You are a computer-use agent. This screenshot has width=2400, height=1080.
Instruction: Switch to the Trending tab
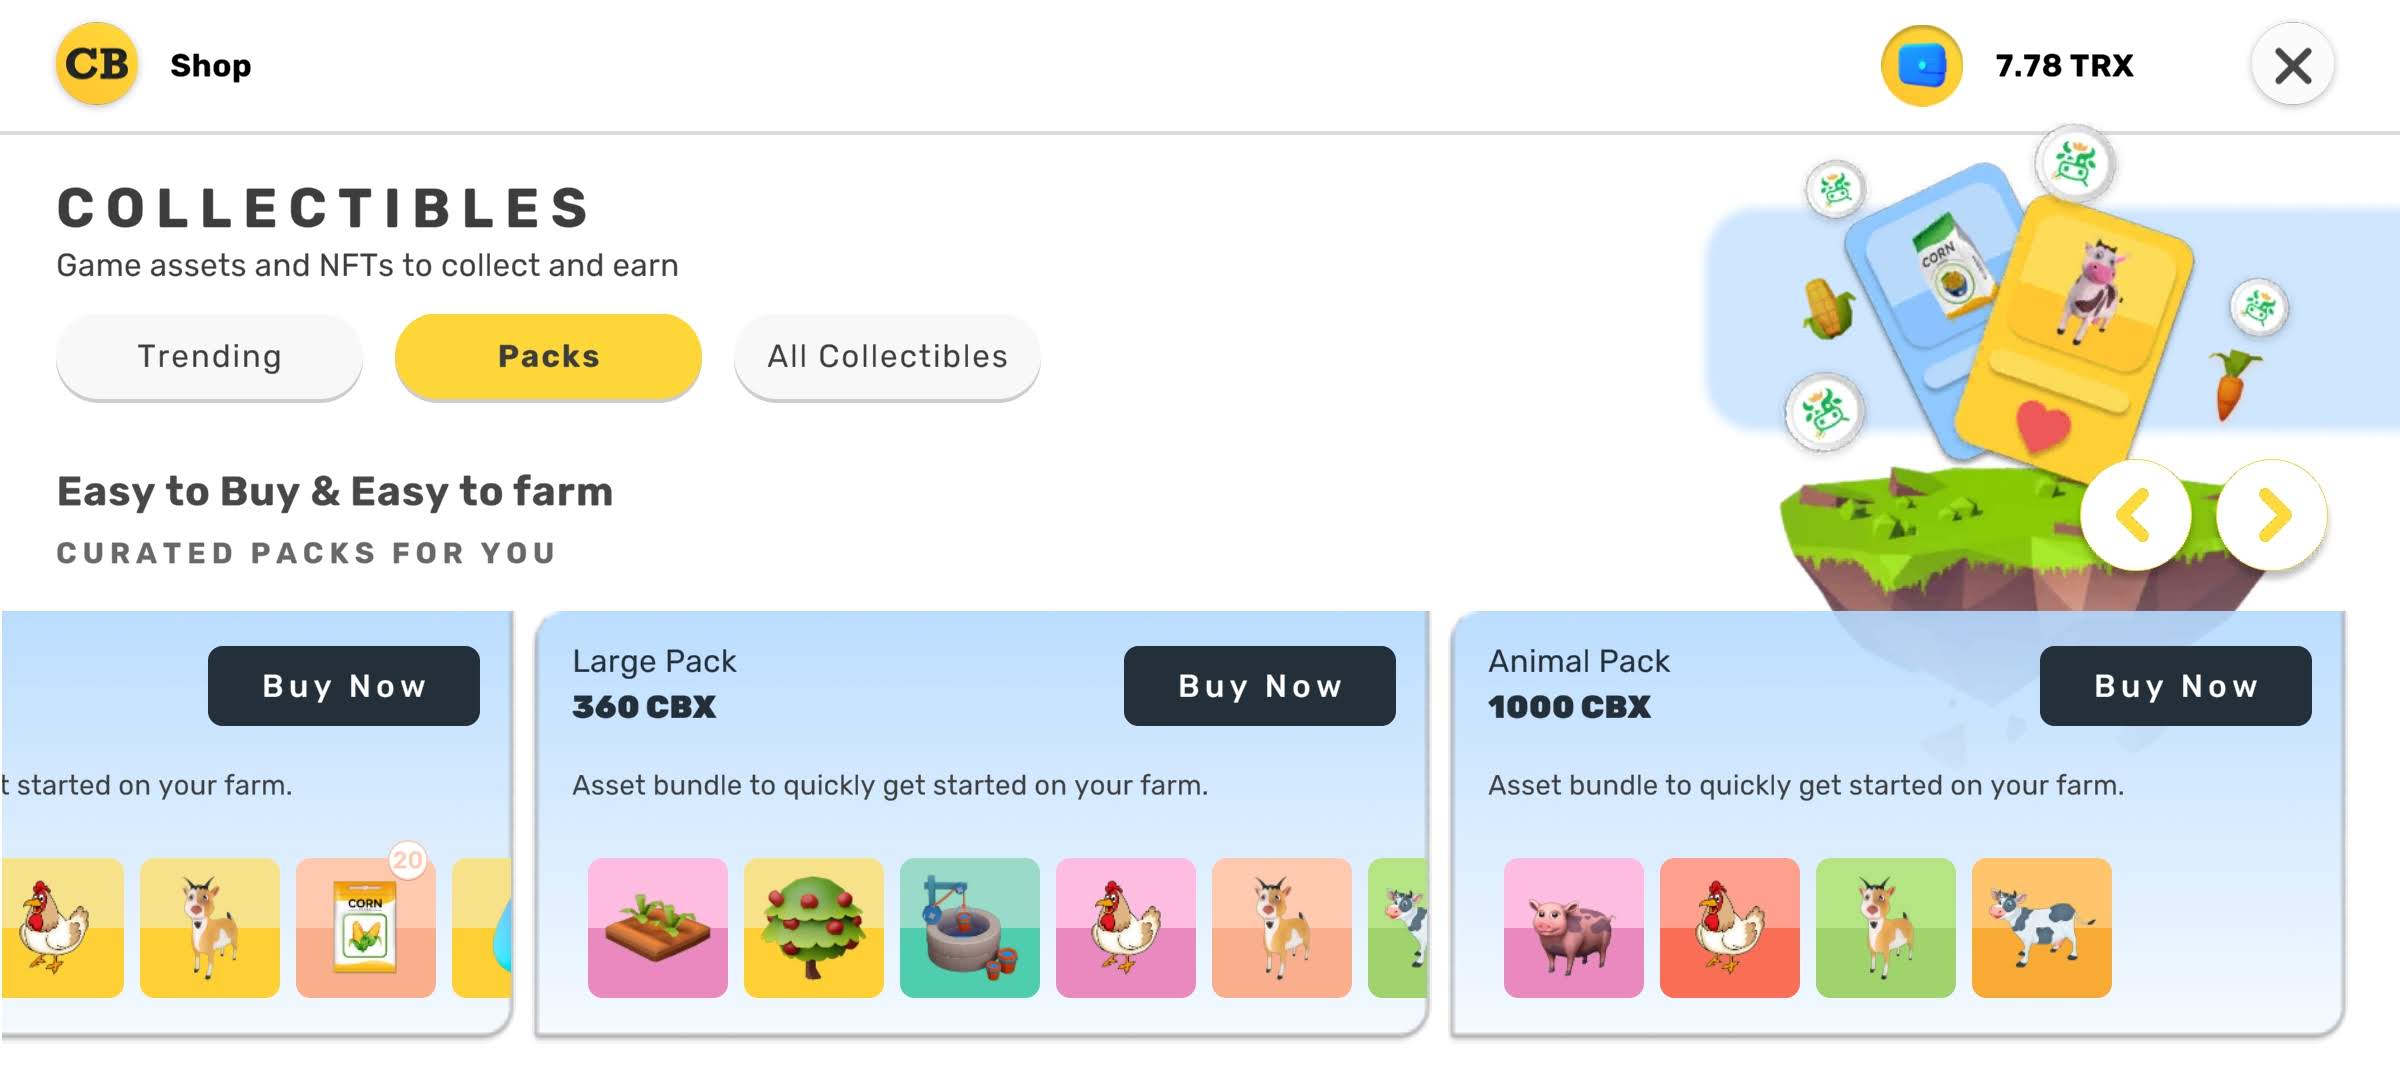point(209,357)
